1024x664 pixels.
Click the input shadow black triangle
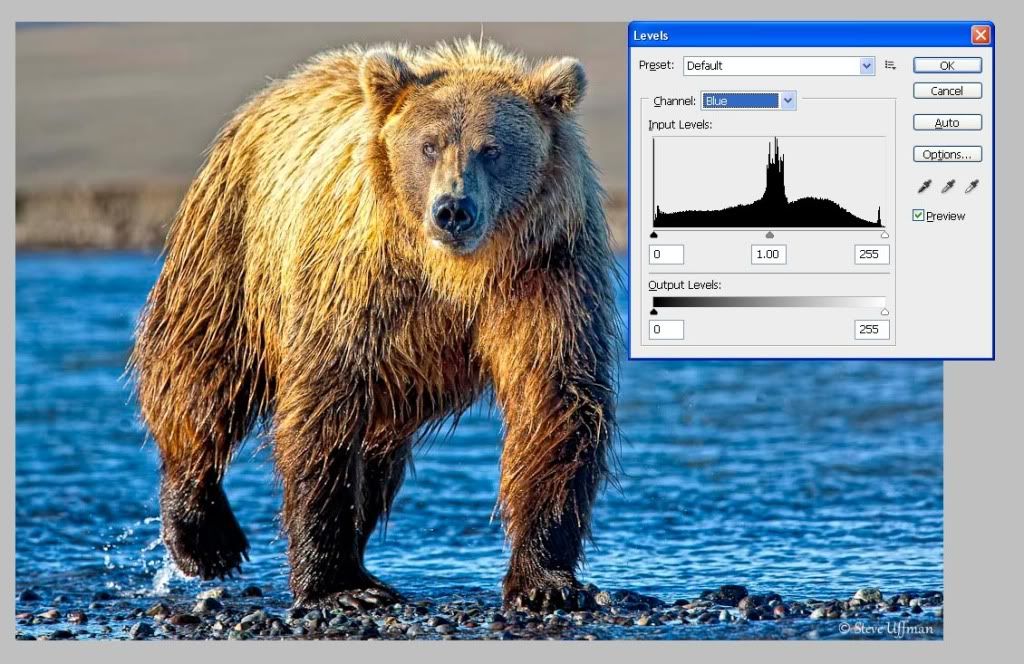pyautogui.click(x=653, y=235)
